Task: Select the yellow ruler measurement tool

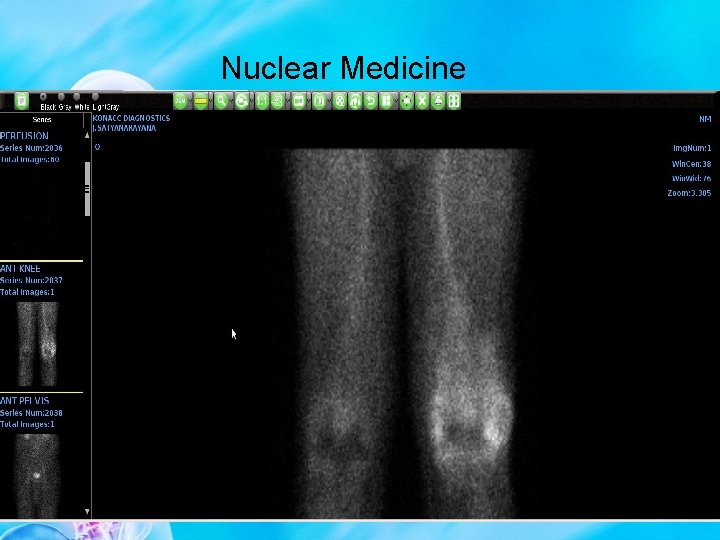Action: pyautogui.click(x=201, y=101)
